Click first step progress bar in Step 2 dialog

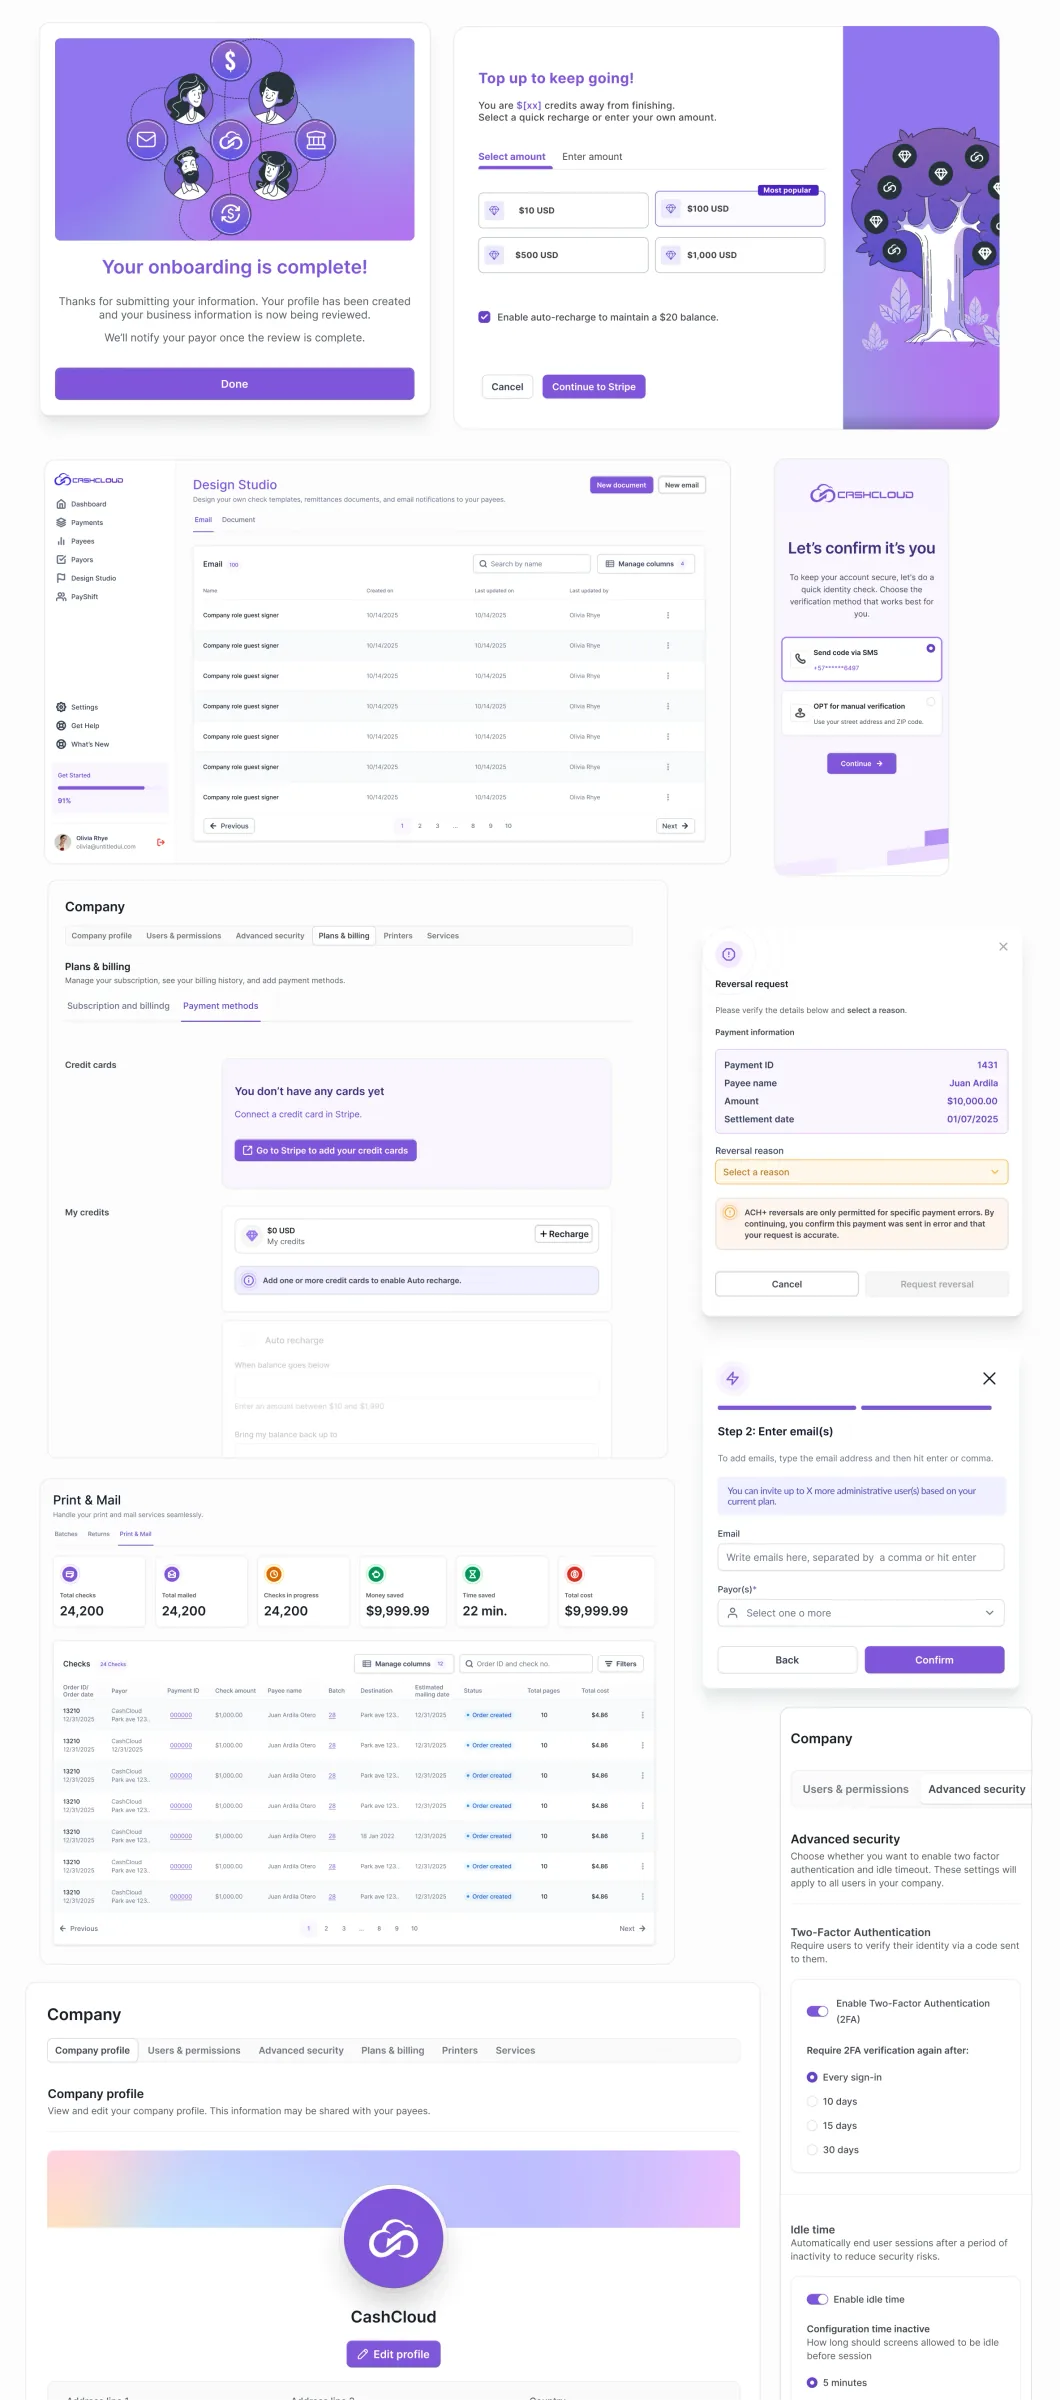(x=787, y=1408)
